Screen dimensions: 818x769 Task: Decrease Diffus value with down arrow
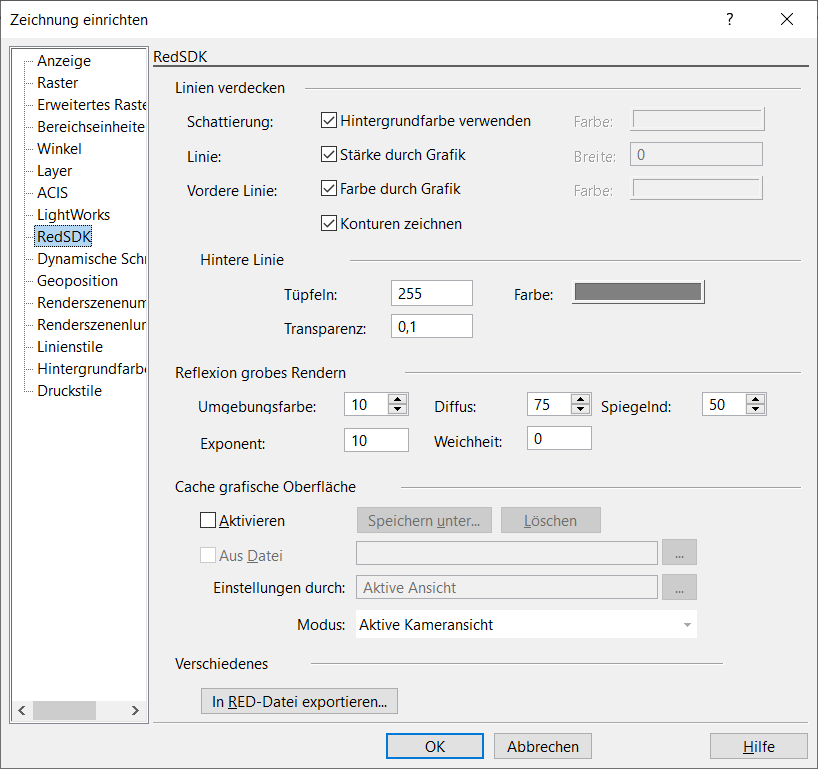581,409
